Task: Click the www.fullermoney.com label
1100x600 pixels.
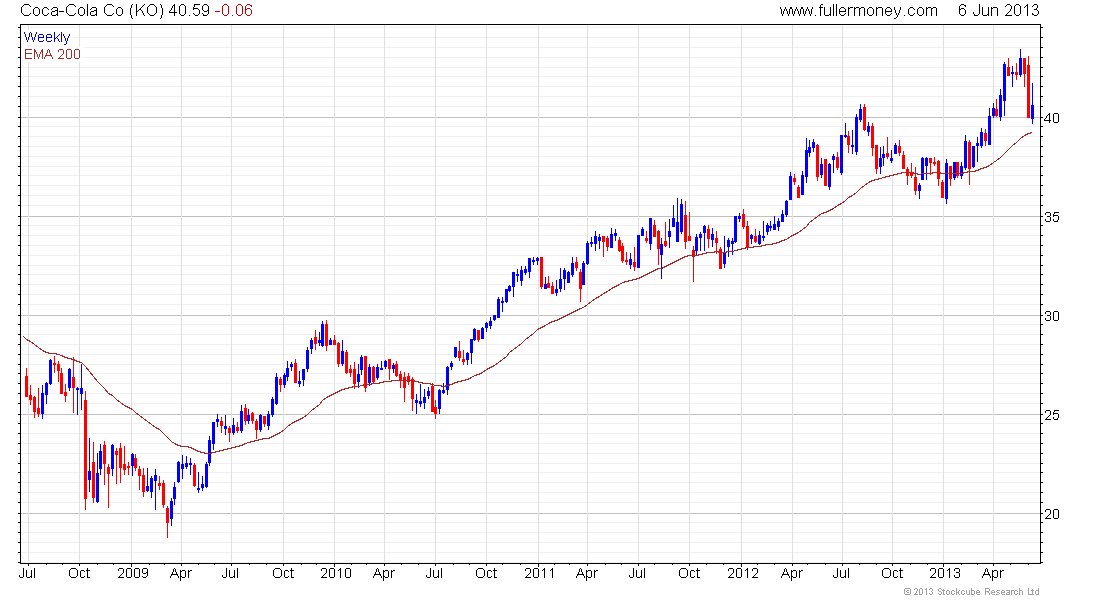Action: [858, 11]
